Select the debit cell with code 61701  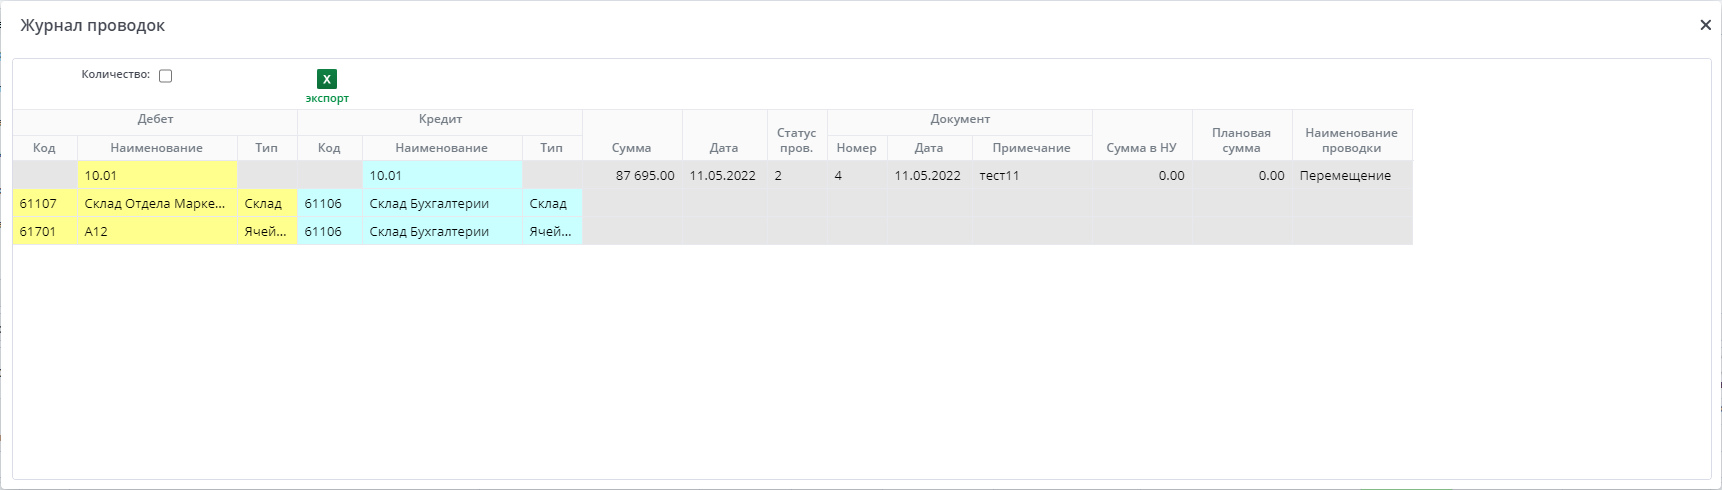click(x=44, y=232)
